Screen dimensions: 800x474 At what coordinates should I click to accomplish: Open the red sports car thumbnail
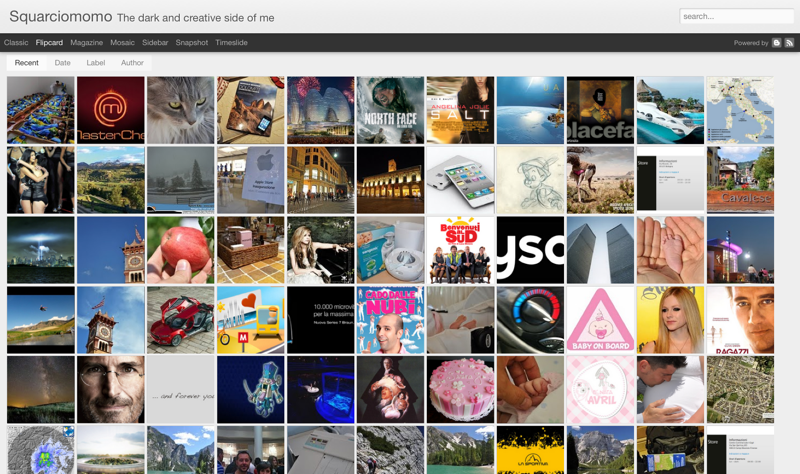point(181,320)
